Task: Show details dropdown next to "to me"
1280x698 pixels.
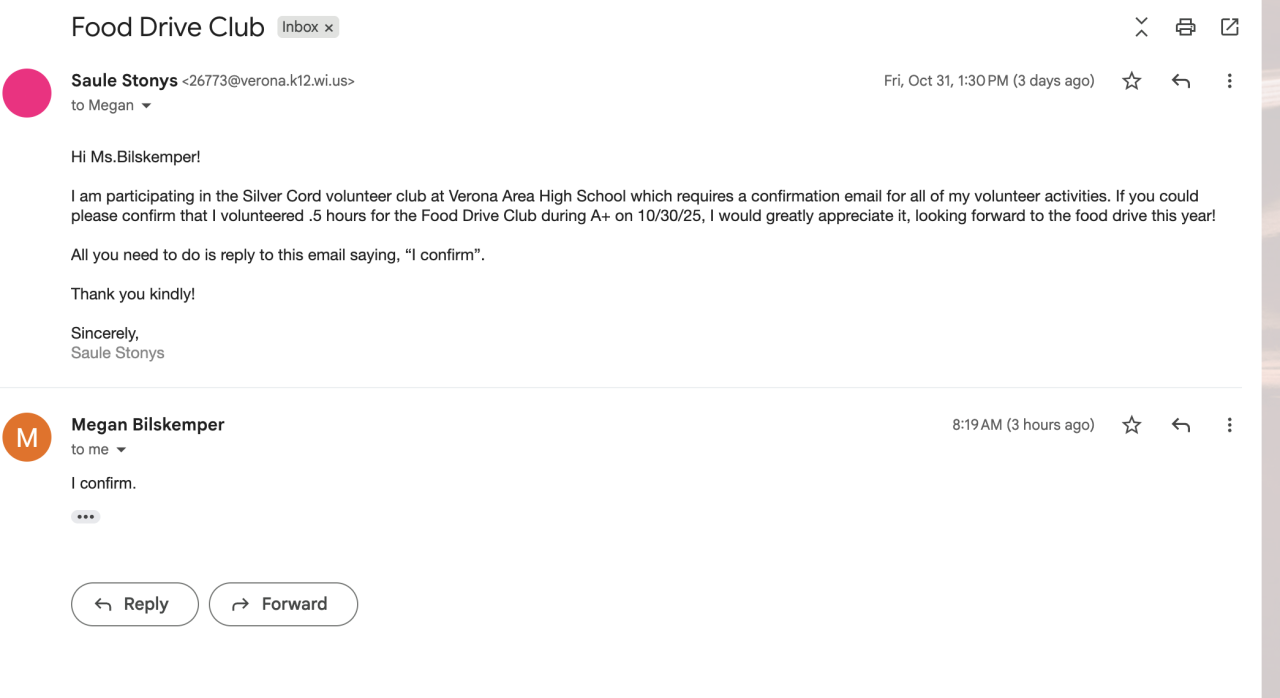Action: tap(122, 450)
